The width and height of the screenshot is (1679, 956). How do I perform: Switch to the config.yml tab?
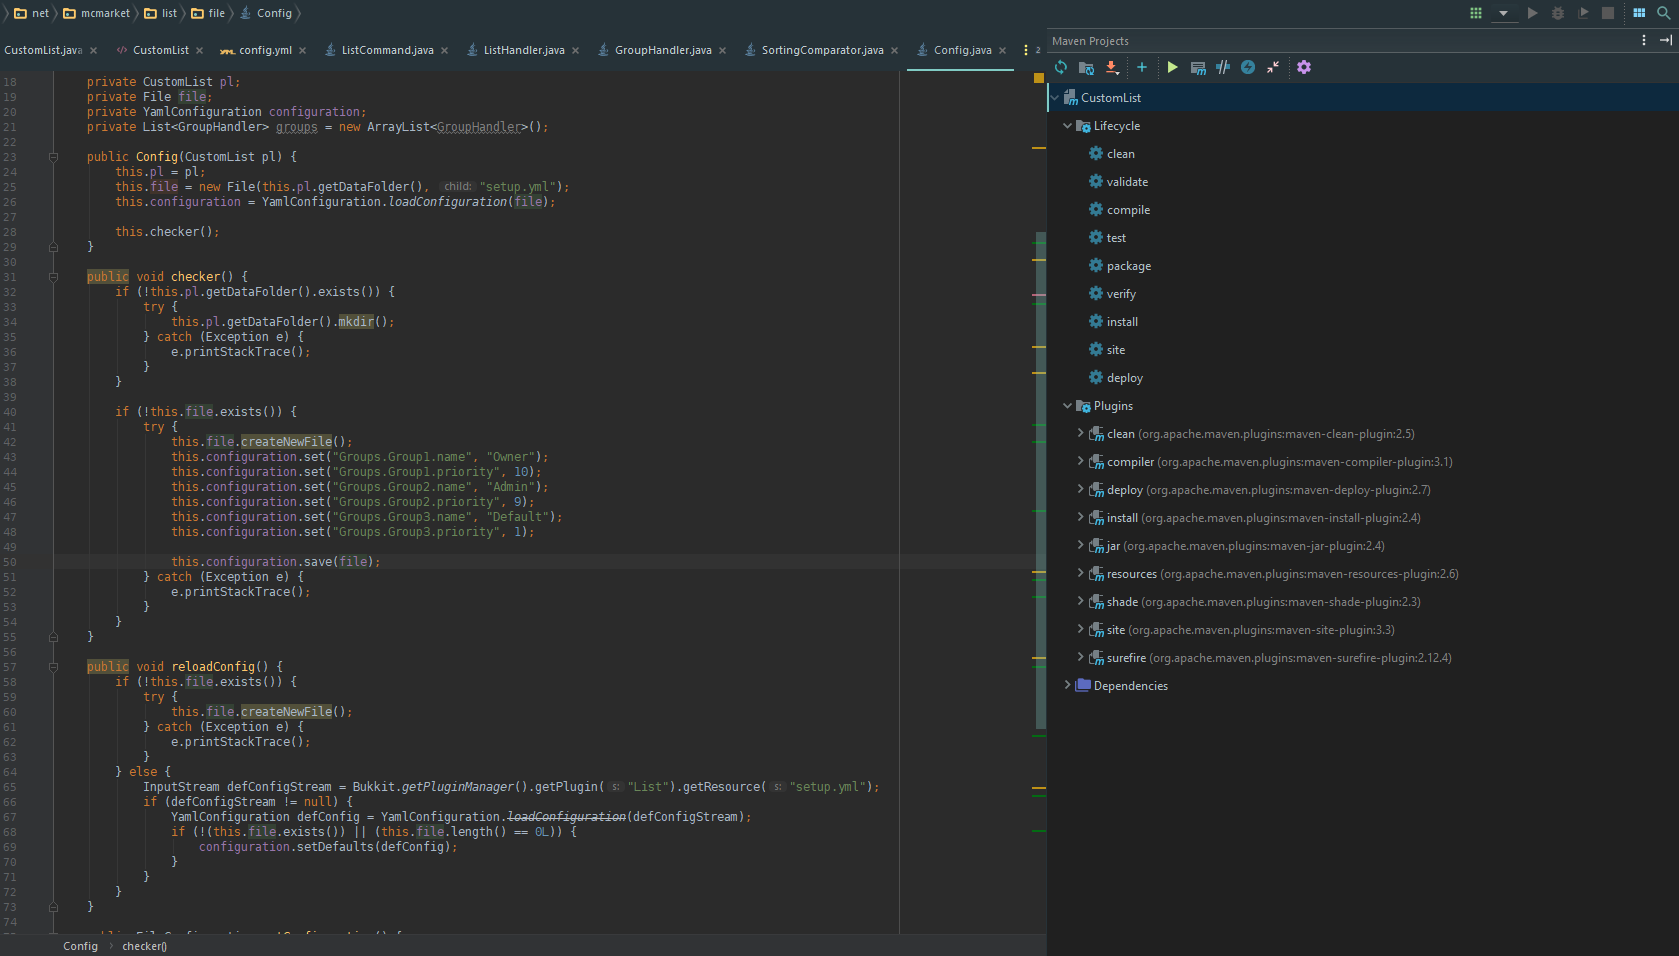tap(265, 50)
